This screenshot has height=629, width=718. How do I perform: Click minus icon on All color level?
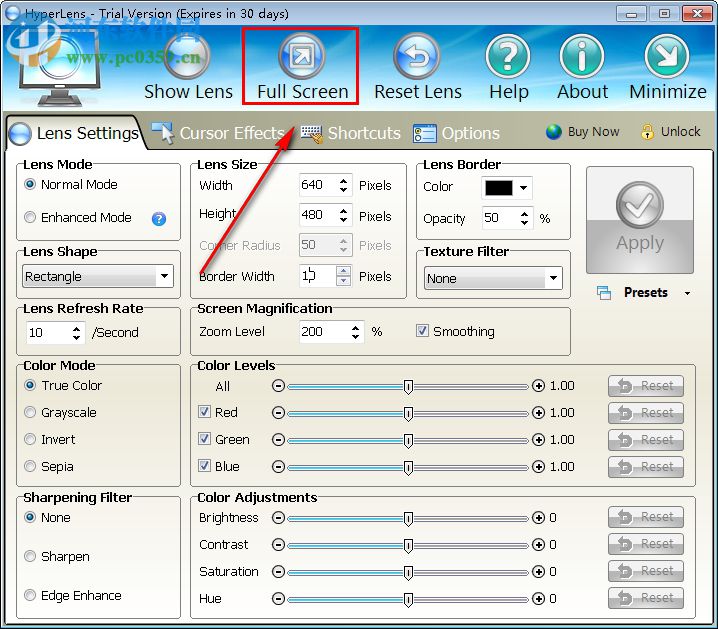point(278,386)
